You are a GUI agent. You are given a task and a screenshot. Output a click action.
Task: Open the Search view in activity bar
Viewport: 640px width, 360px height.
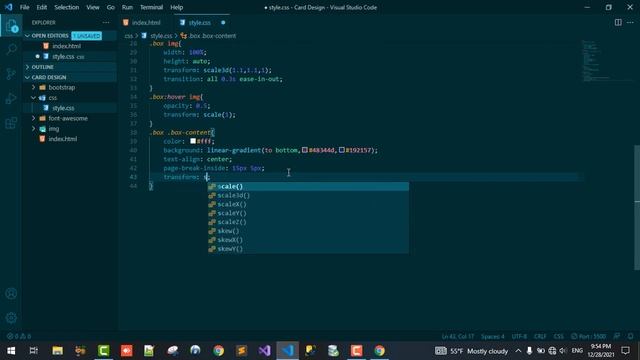(x=11, y=49)
